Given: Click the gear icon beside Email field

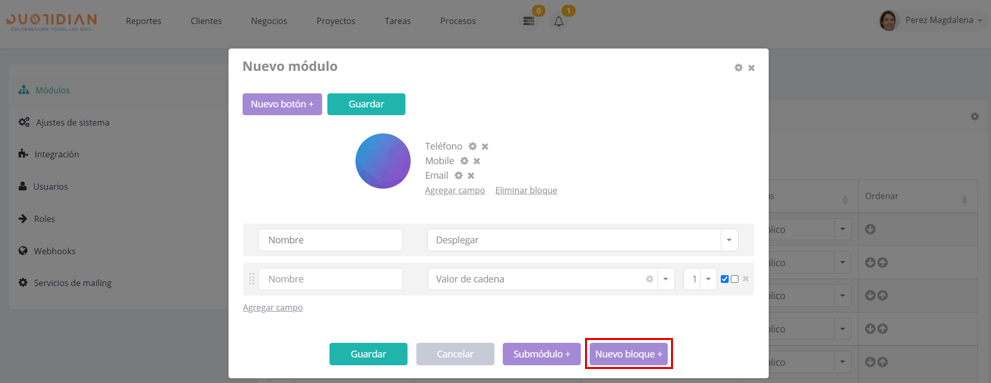Looking at the screenshot, I should [459, 175].
